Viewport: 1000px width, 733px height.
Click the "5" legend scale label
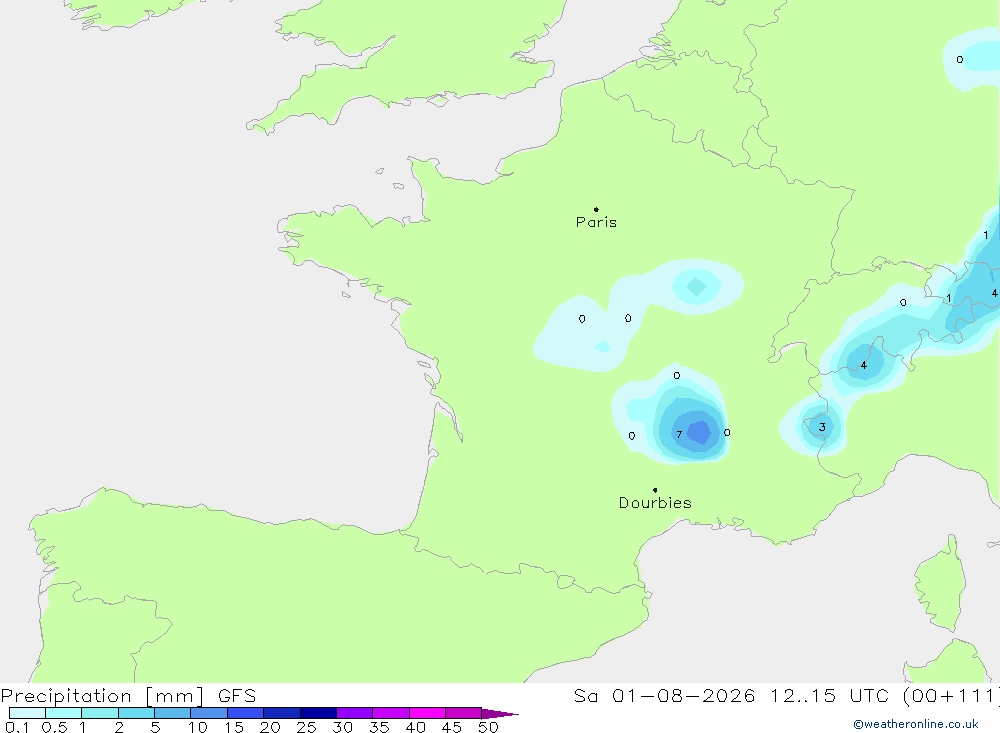pyautogui.click(x=155, y=727)
